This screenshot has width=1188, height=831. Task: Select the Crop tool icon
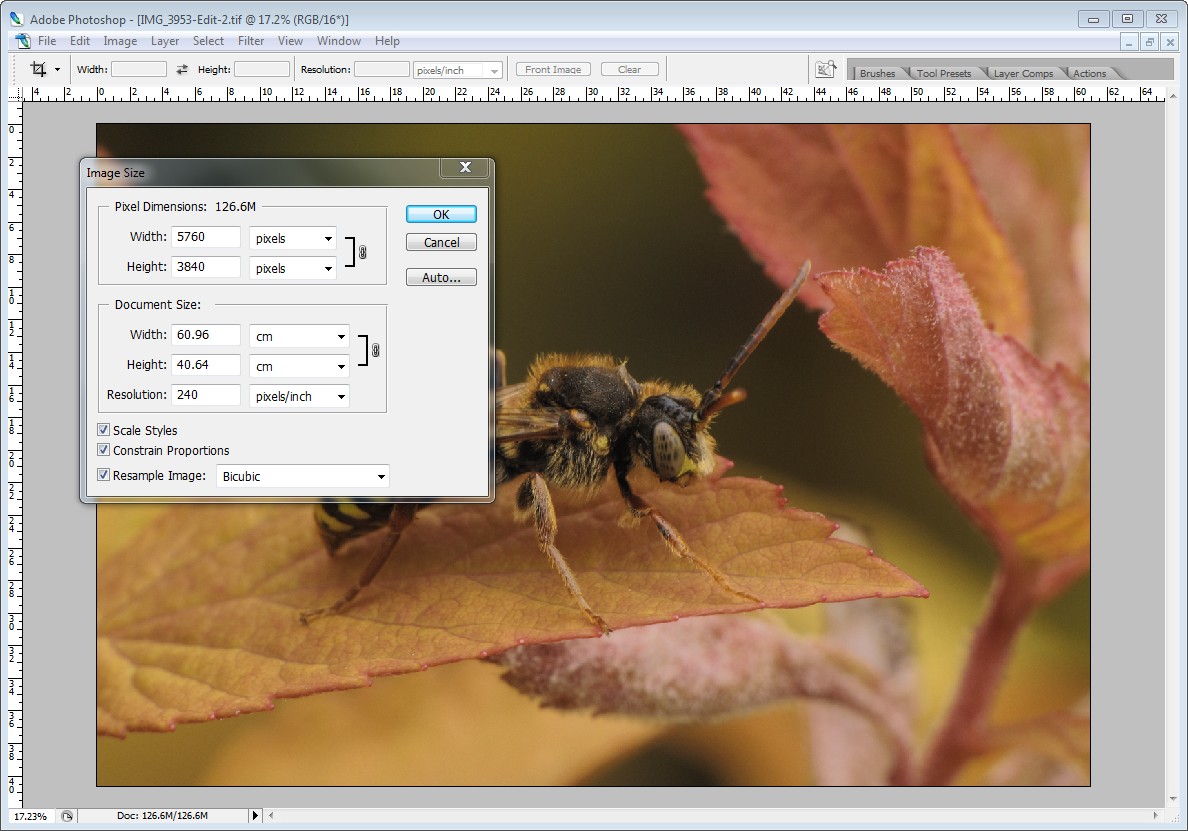pos(39,69)
